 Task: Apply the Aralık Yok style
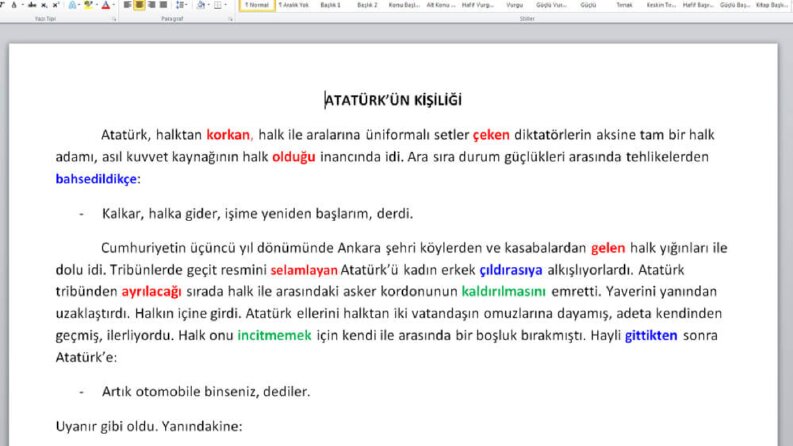pyautogui.click(x=293, y=5)
